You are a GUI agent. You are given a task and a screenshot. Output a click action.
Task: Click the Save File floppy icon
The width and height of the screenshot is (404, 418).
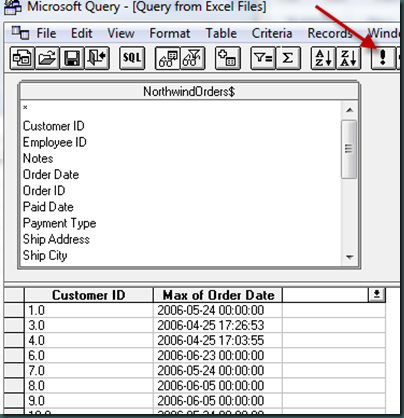pyautogui.click(x=72, y=58)
